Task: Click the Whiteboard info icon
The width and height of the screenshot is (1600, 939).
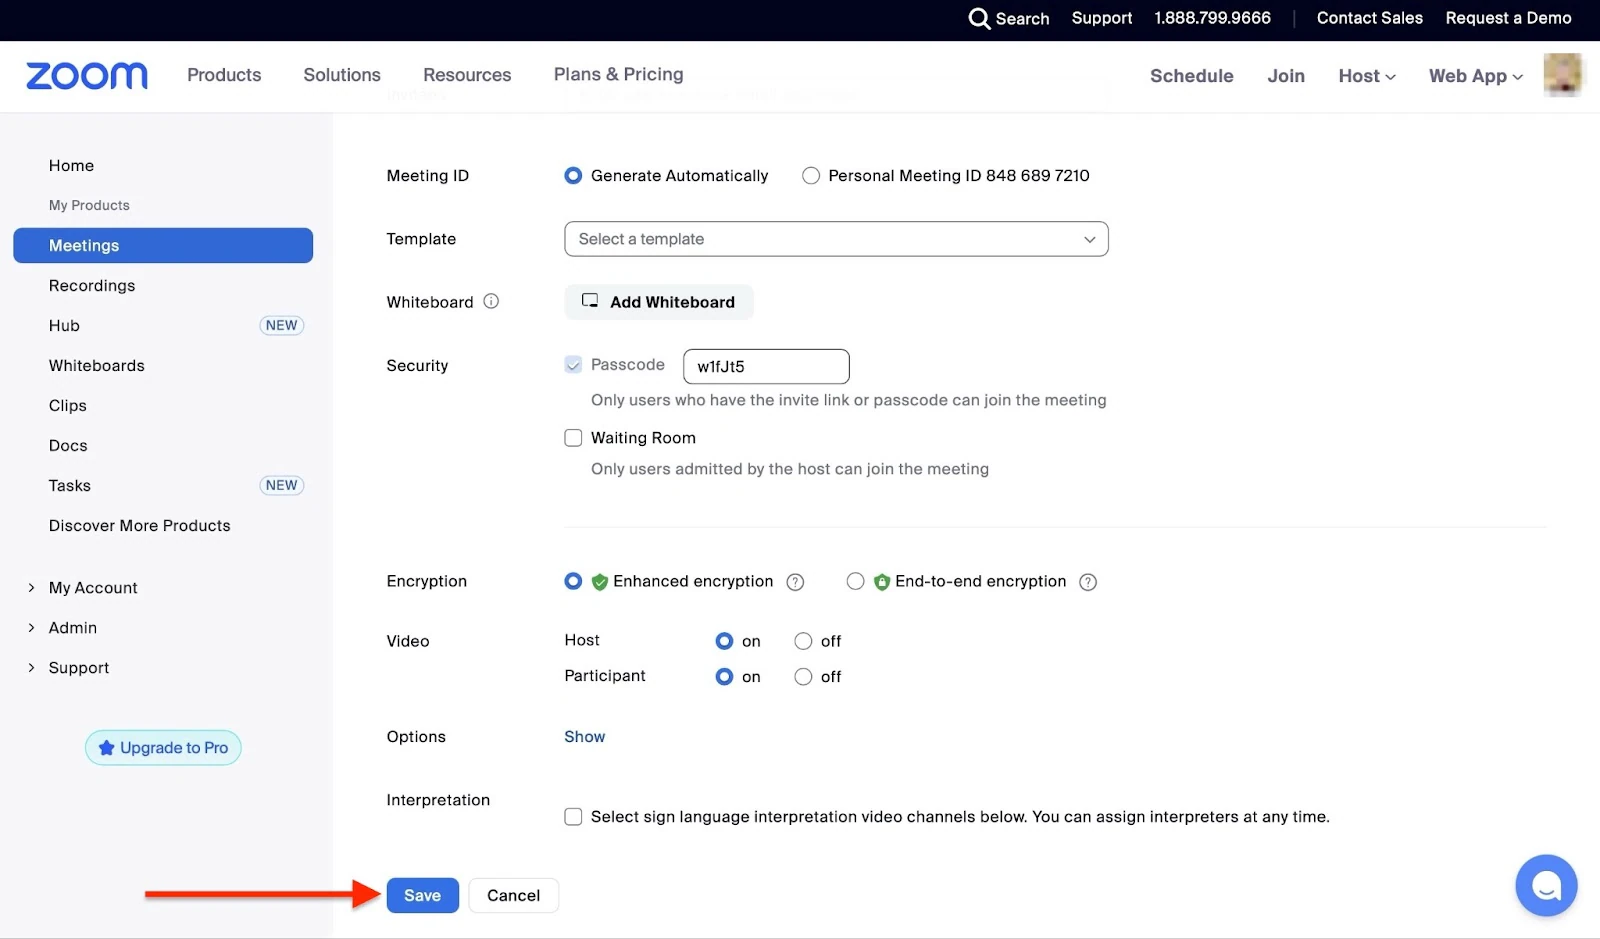Action: point(491,301)
